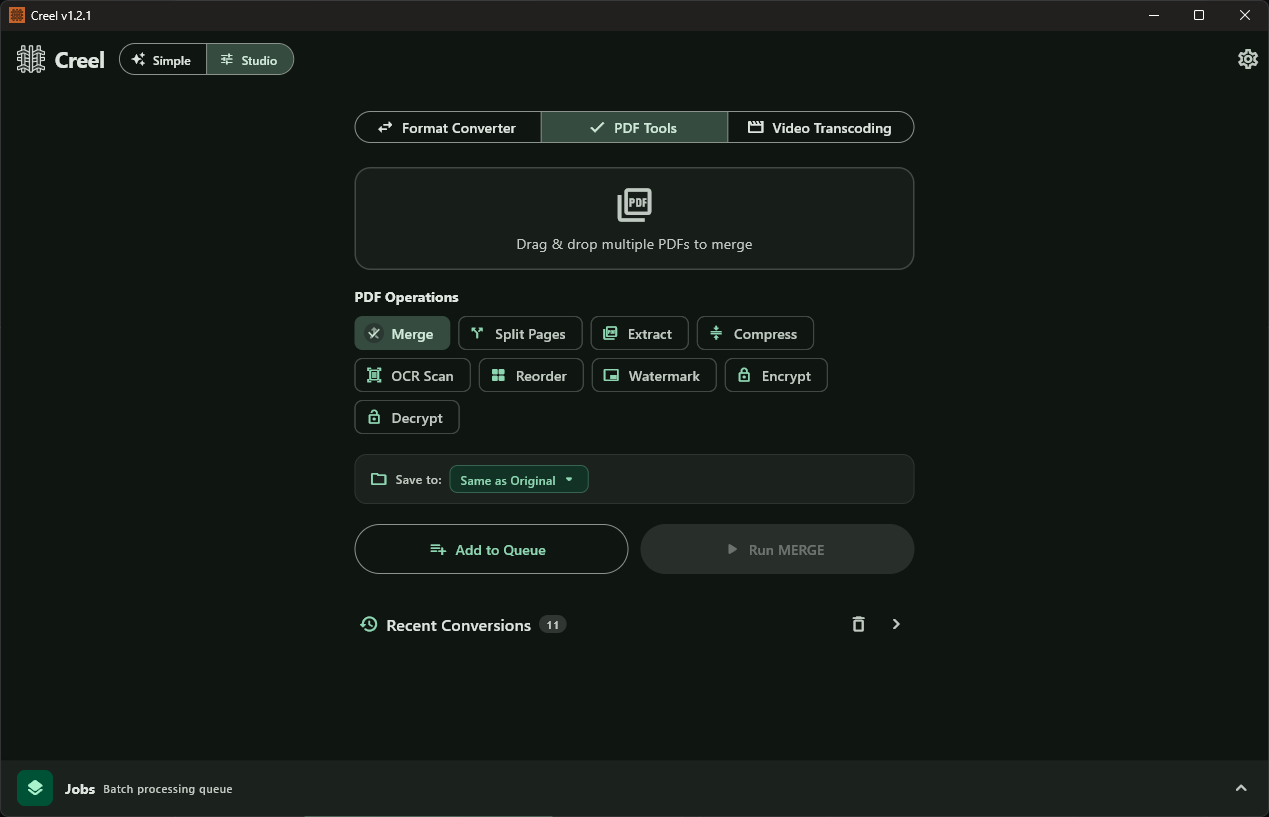Click the Creel app icon in title bar
Image resolution: width=1269 pixels, height=817 pixels.
point(16,15)
